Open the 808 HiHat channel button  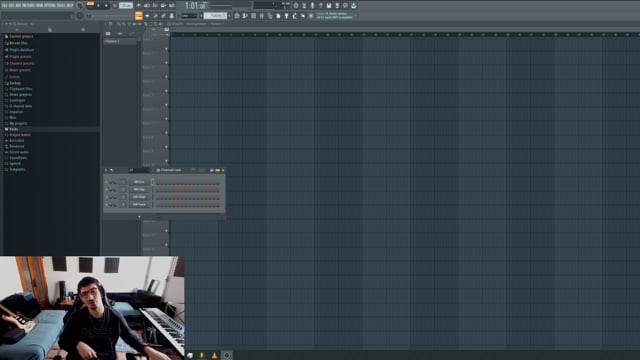(139, 197)
